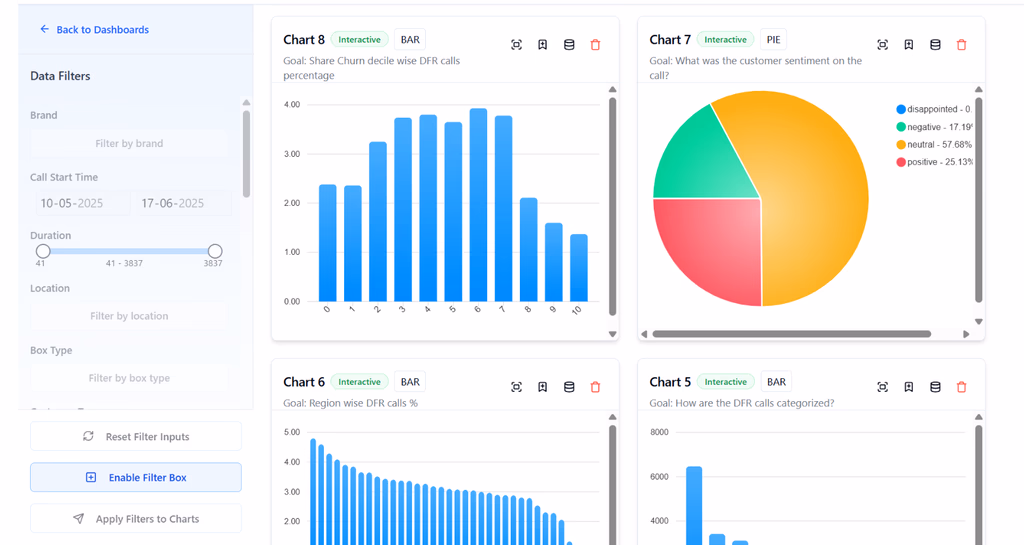This screenshot has height=545, width=1024.
Task: Open Chart 5 database data icon
Action: [x=935, y=387]
